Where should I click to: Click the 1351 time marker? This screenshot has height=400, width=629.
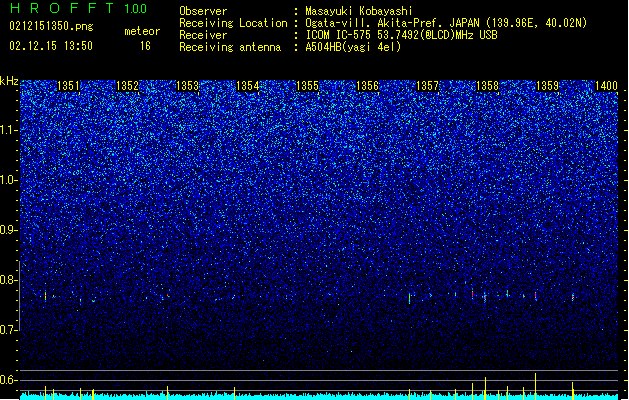click(69, 86)
